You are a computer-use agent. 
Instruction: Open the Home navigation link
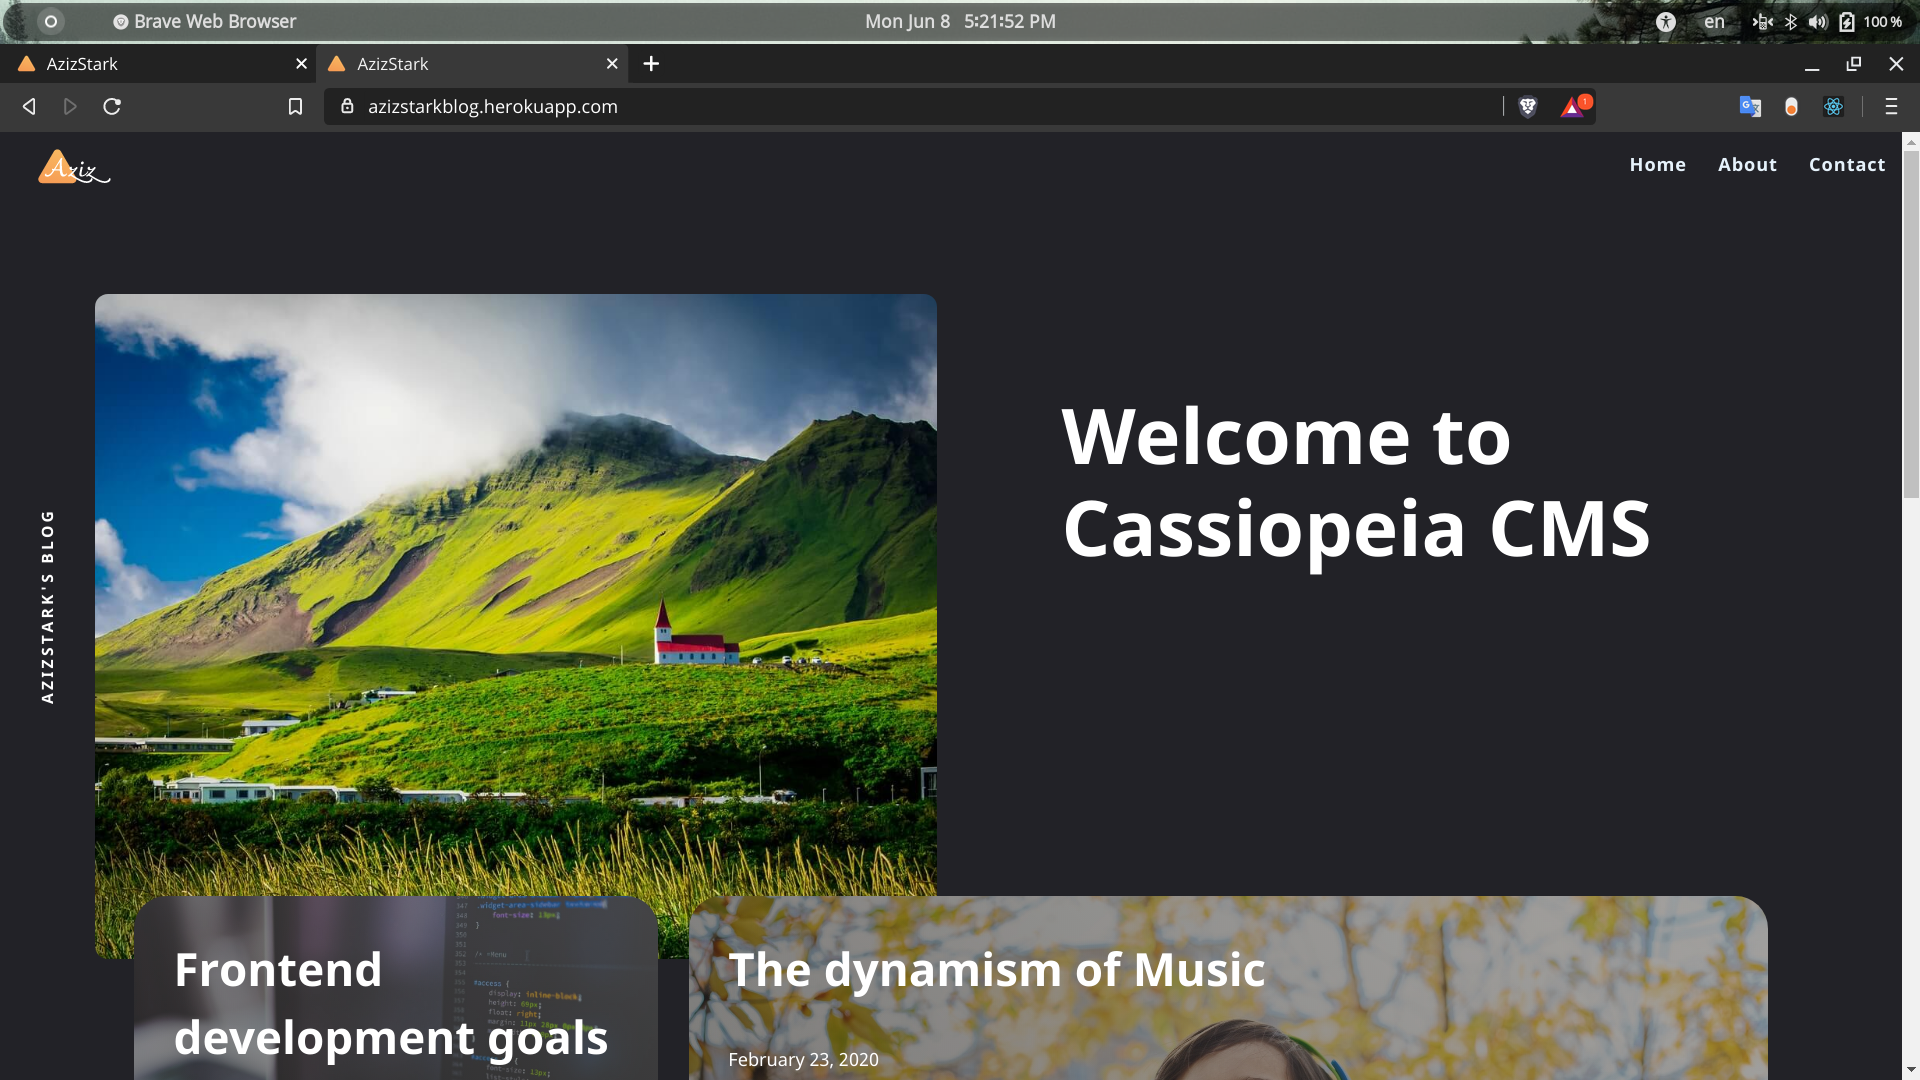click(1657, 165)
